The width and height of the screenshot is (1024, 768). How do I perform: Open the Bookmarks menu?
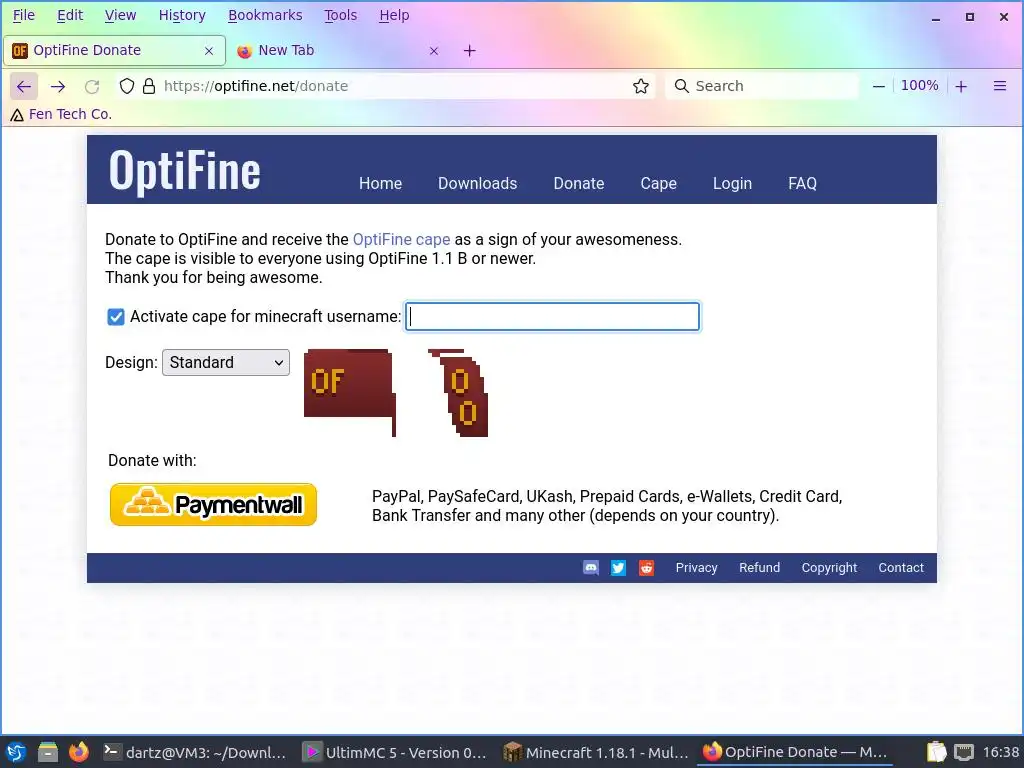(265, 15)
